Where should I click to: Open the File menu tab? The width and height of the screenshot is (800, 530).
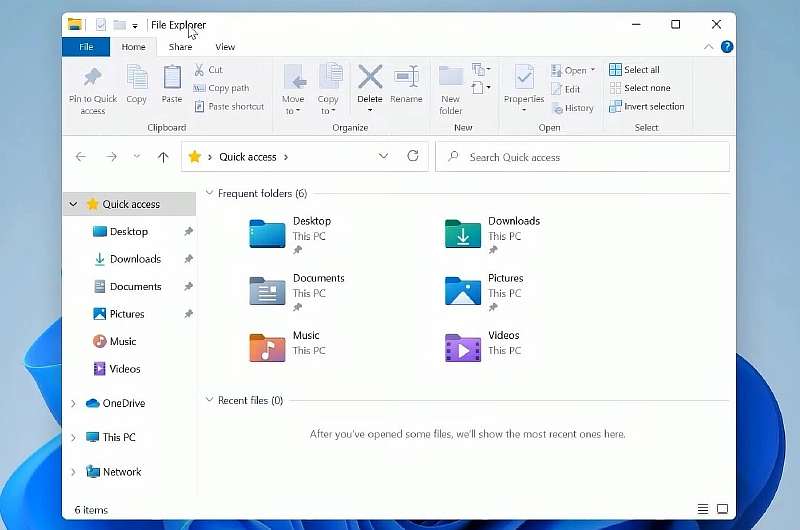click(x=86, y=47)
